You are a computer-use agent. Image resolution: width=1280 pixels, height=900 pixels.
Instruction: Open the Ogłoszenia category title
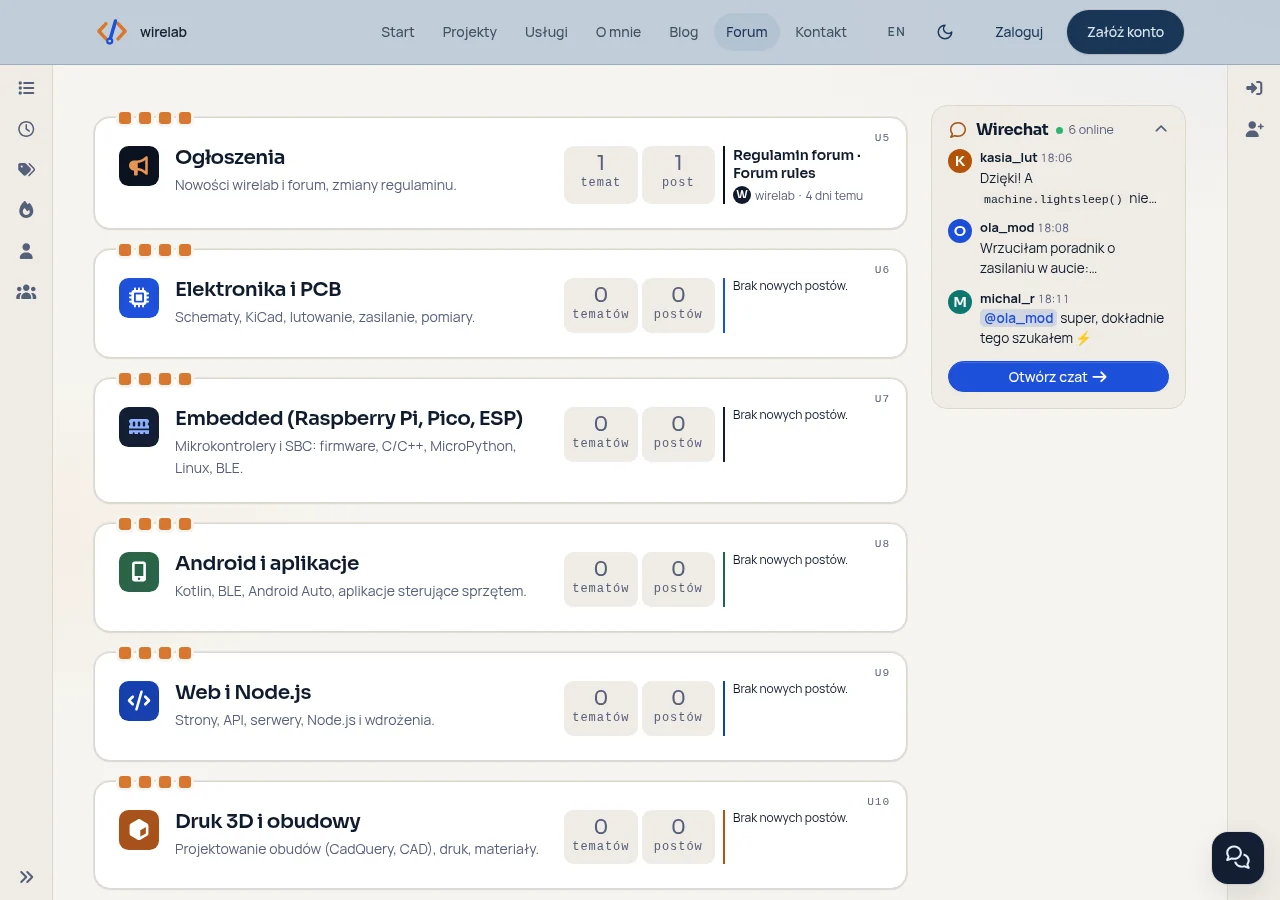pos(230,157)
